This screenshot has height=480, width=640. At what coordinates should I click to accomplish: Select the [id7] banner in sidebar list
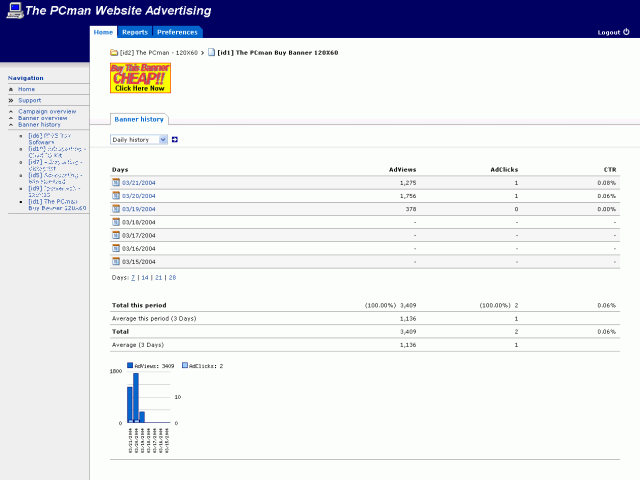click(55, 165)
